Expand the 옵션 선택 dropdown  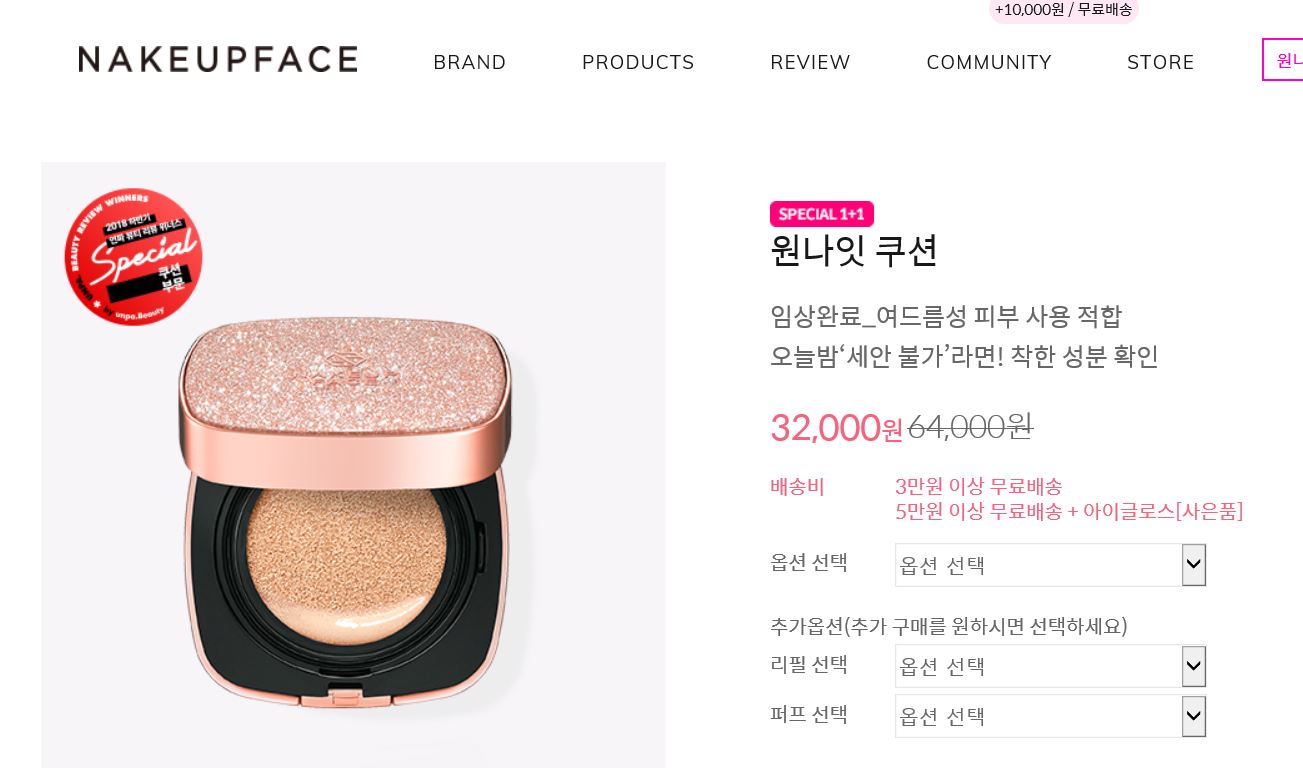tap(1050, 565)
